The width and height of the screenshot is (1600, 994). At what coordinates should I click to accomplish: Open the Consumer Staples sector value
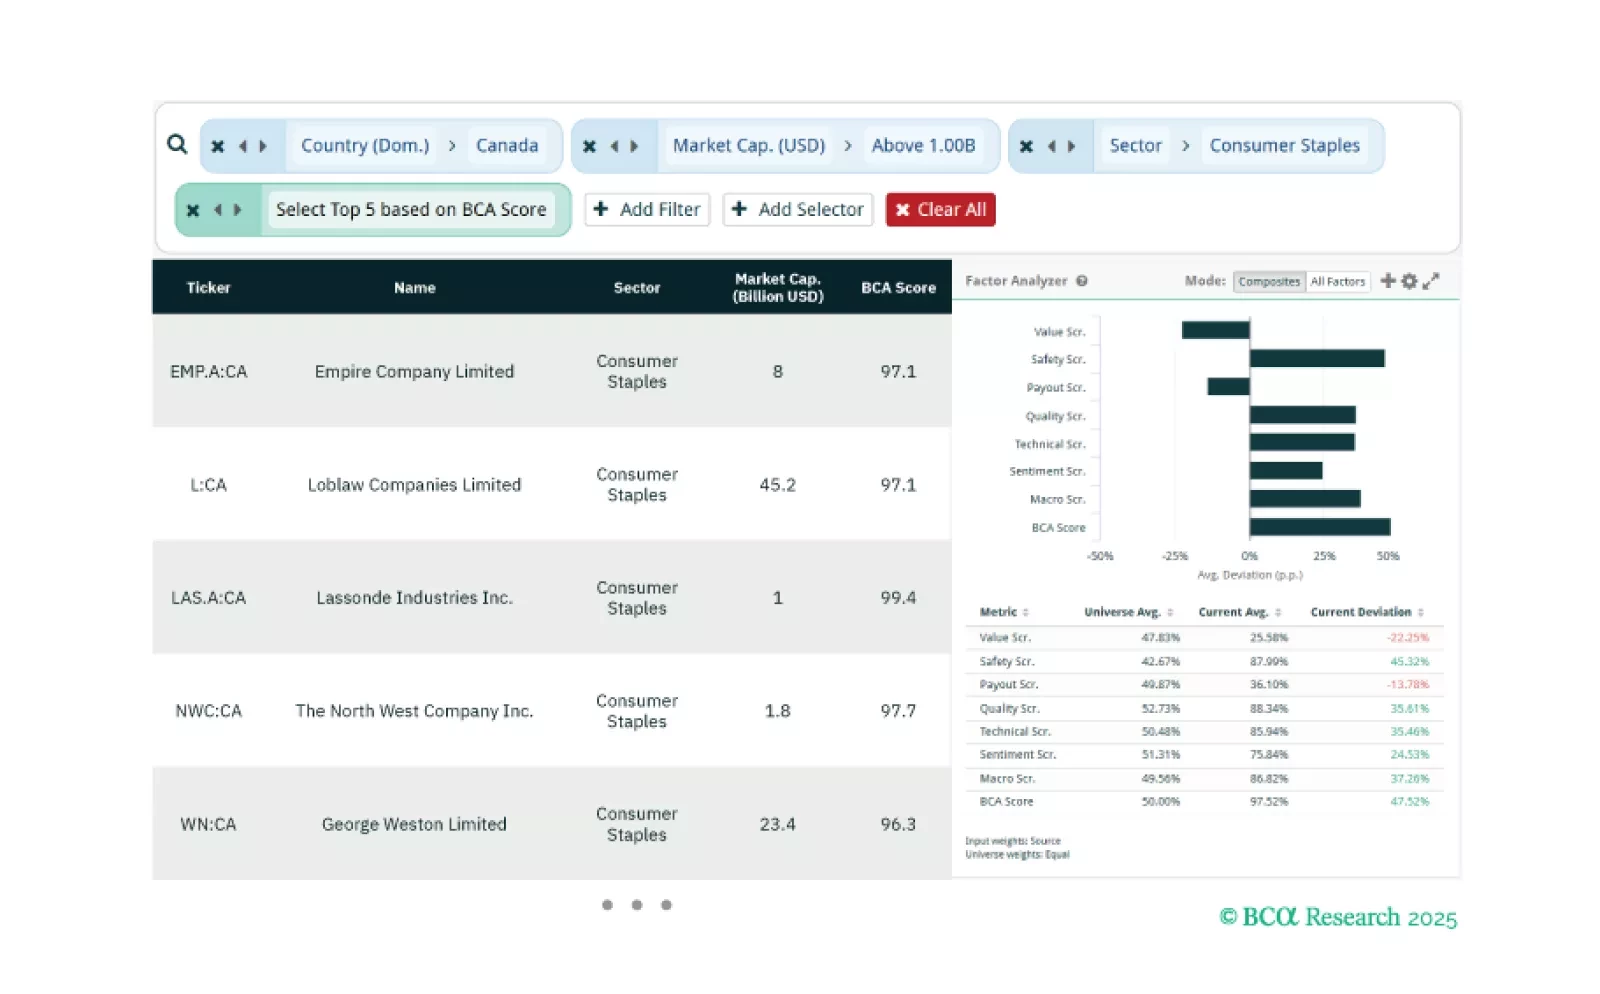coord(1284,146)
